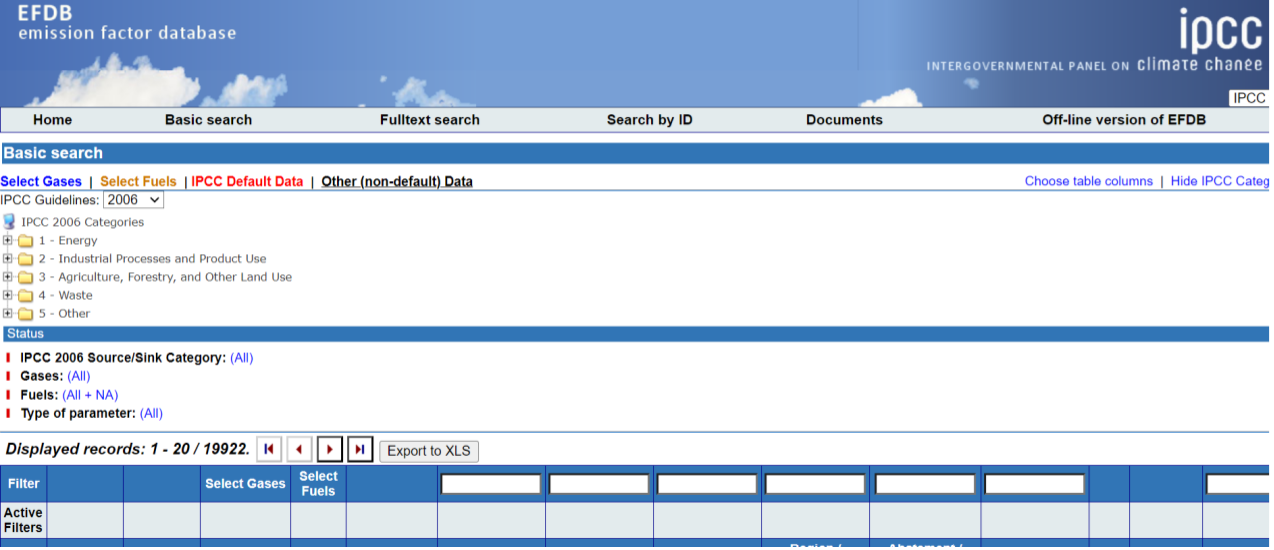The height and width of the screenshot is (550, 1274).
Task: Go to the next page of records
Action: 330,450
